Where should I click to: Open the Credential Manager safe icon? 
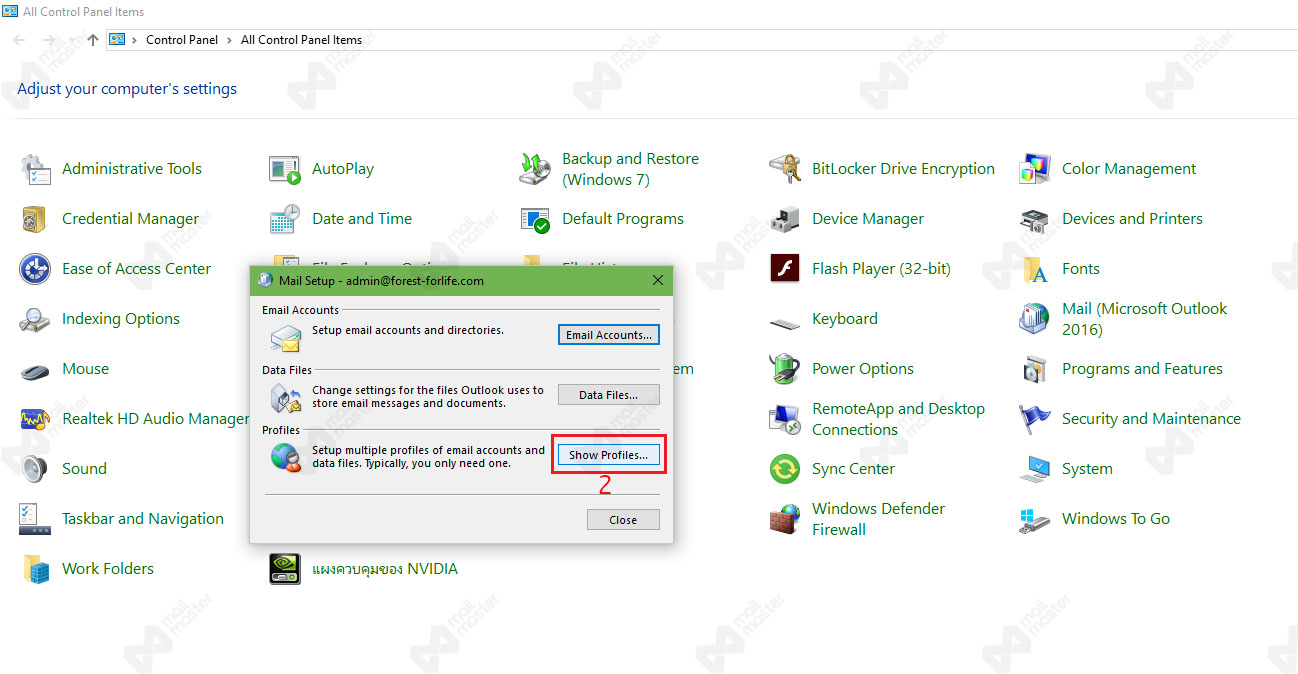(35, 219)
